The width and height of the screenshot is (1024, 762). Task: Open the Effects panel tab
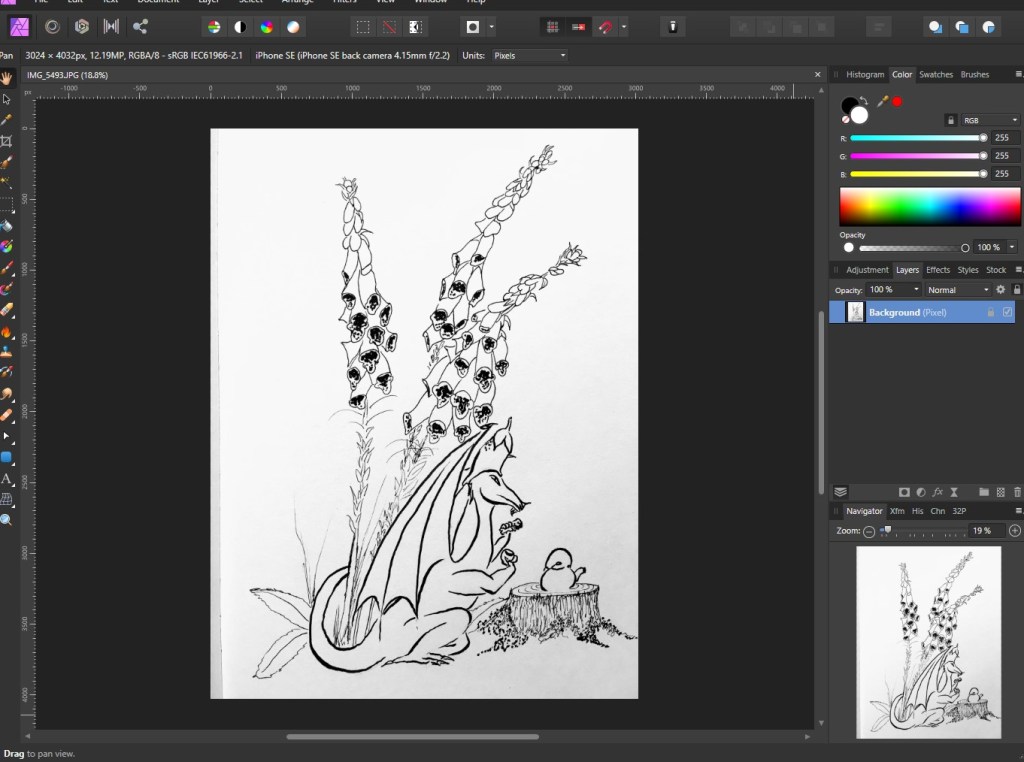tap(938, 270)
